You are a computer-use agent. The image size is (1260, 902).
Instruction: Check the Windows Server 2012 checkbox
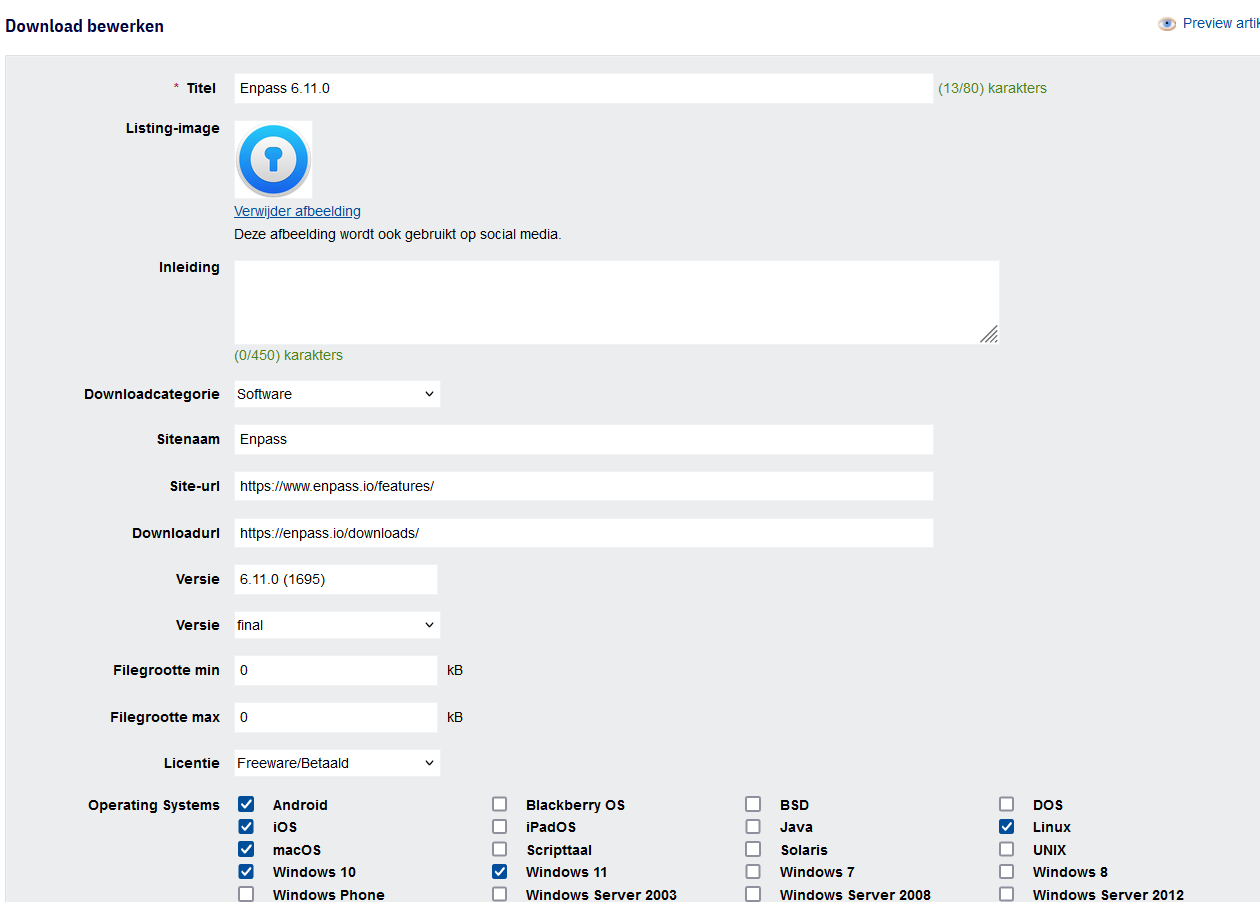point(1006,894)
